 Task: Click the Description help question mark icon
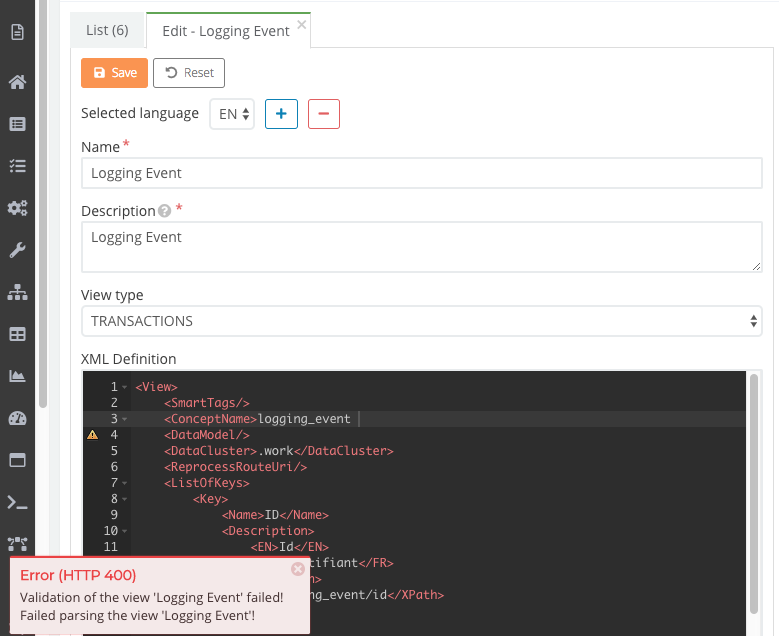pos(165,211)
